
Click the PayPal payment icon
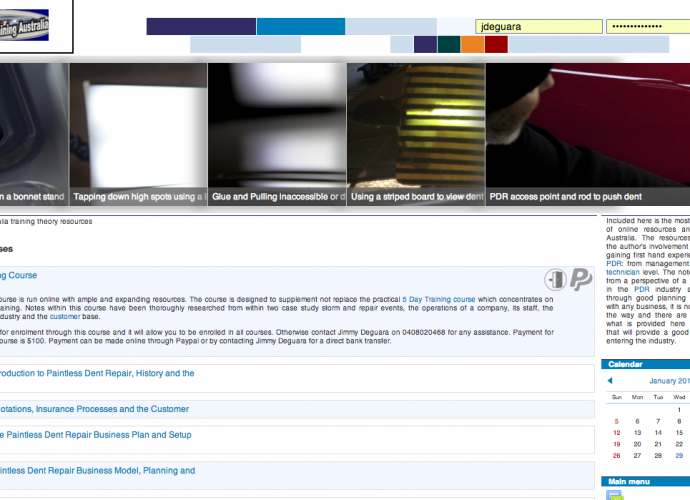coord(581,279)
